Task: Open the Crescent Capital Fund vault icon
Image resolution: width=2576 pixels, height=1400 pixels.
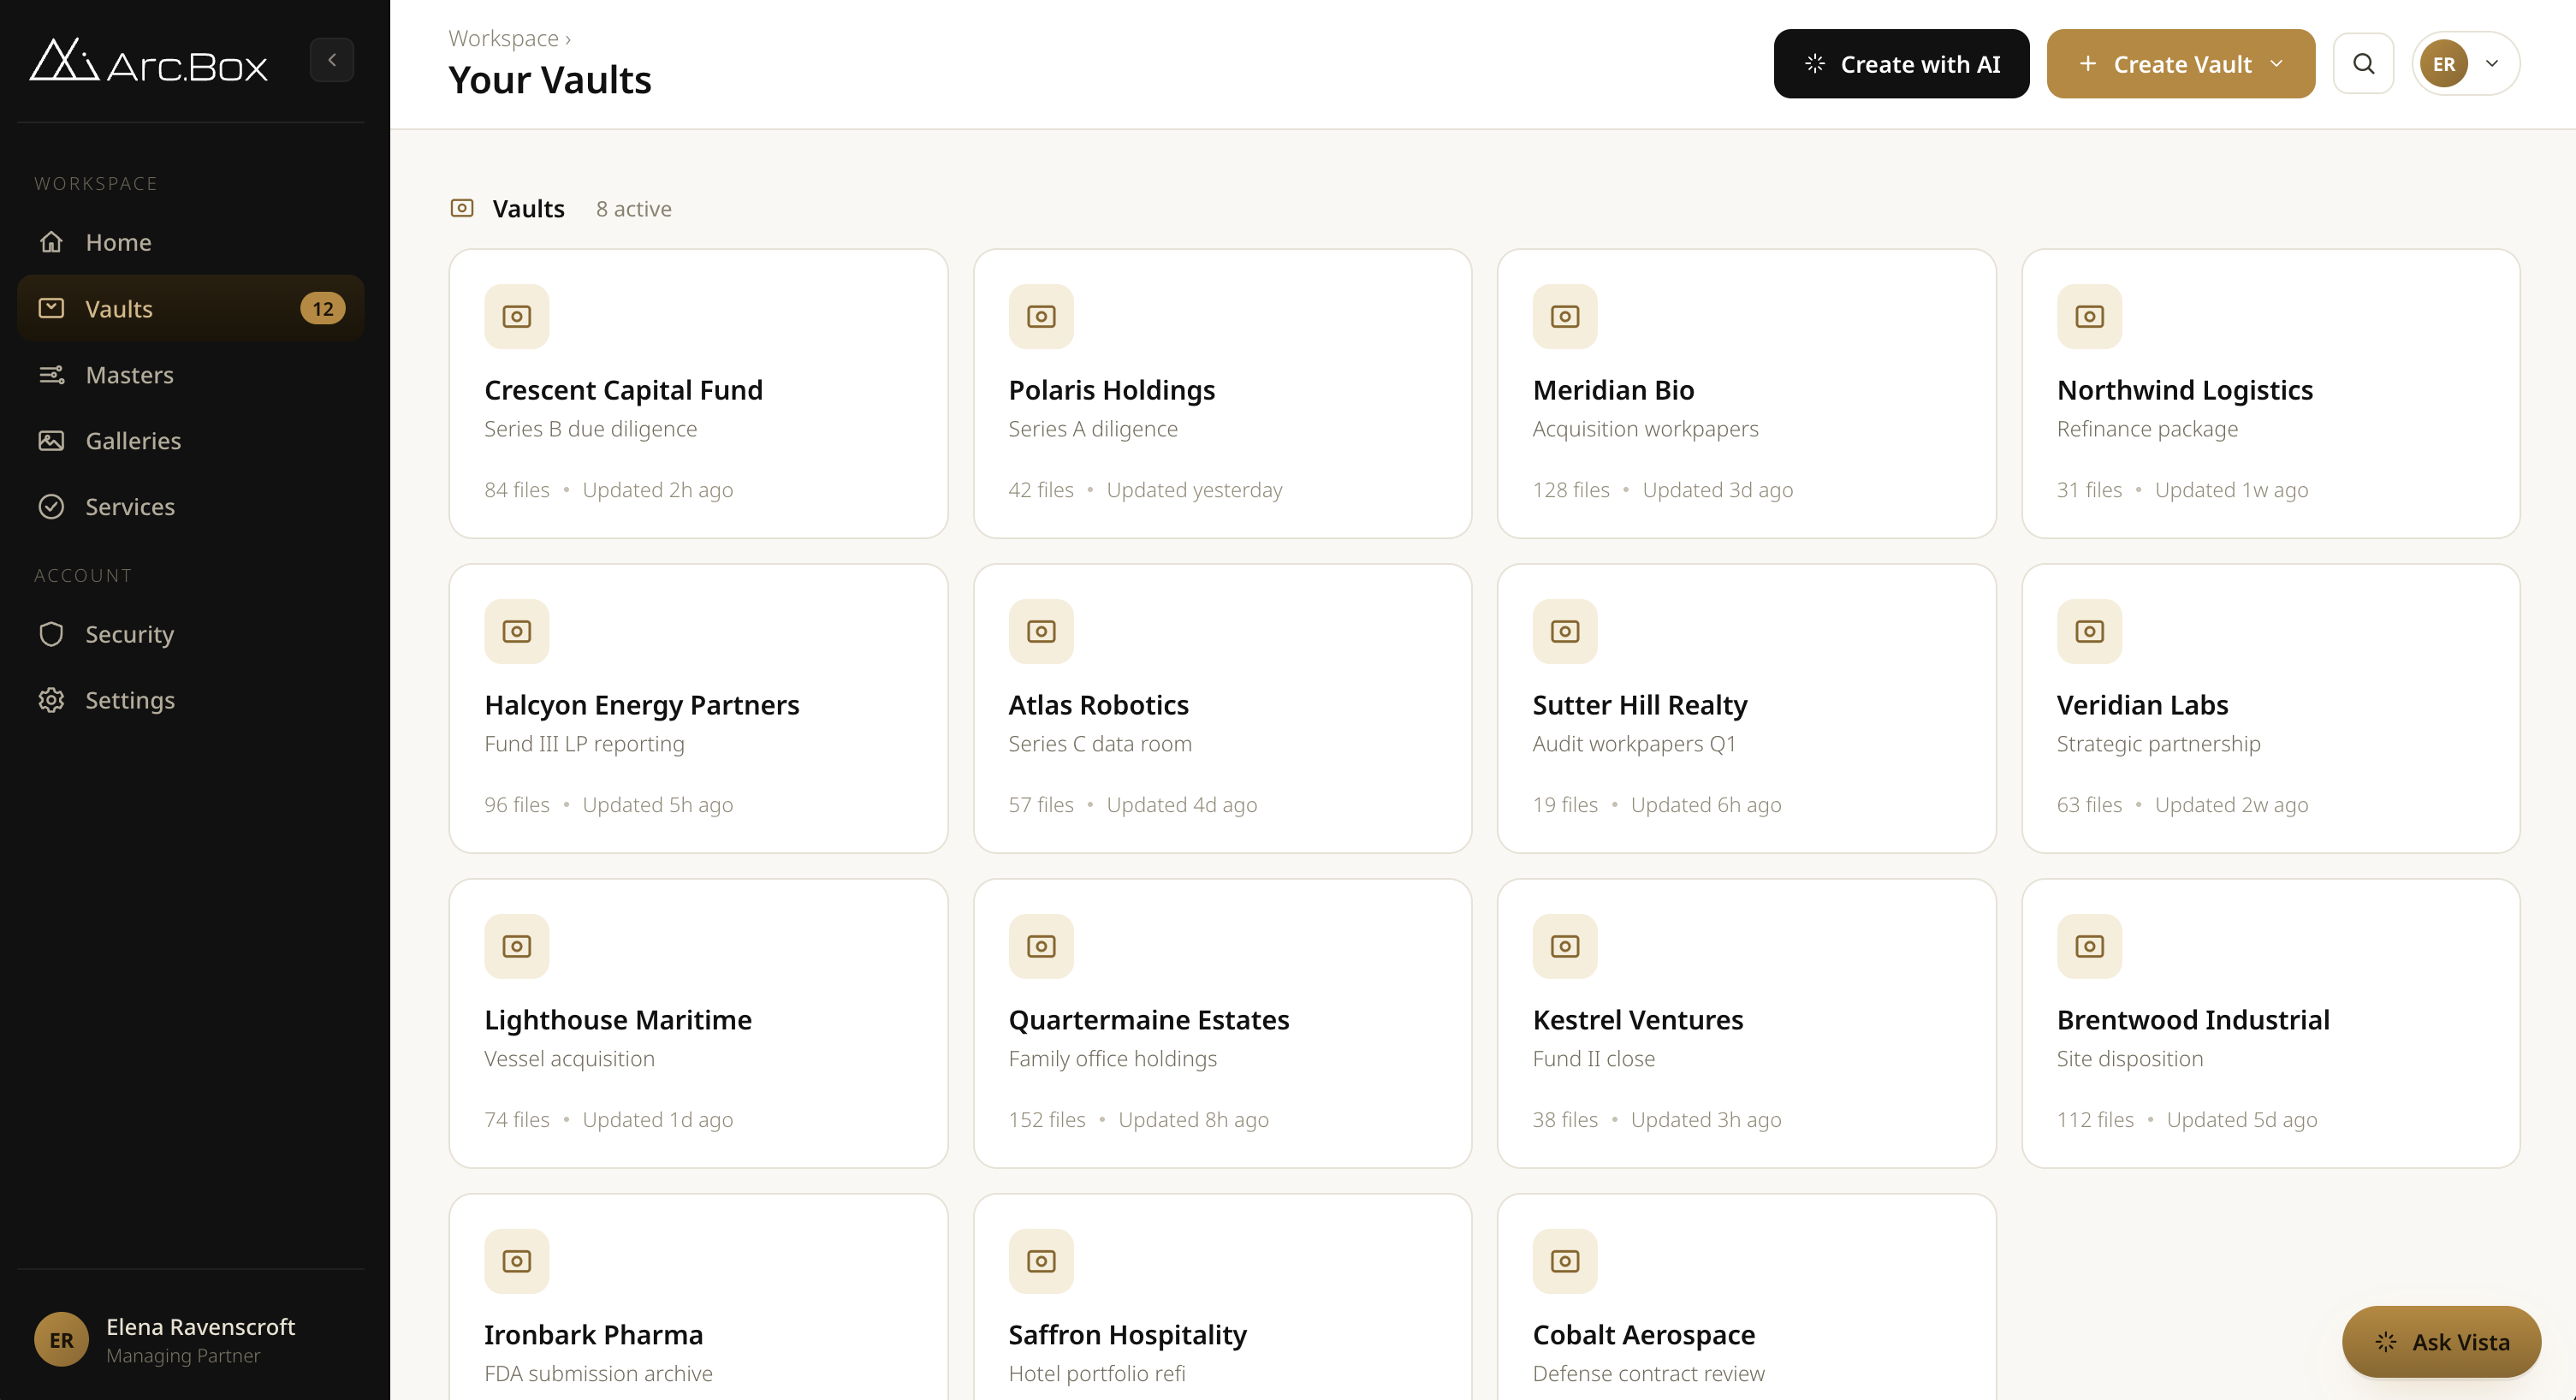Action: pyautogui.click(x=517, y=317)
